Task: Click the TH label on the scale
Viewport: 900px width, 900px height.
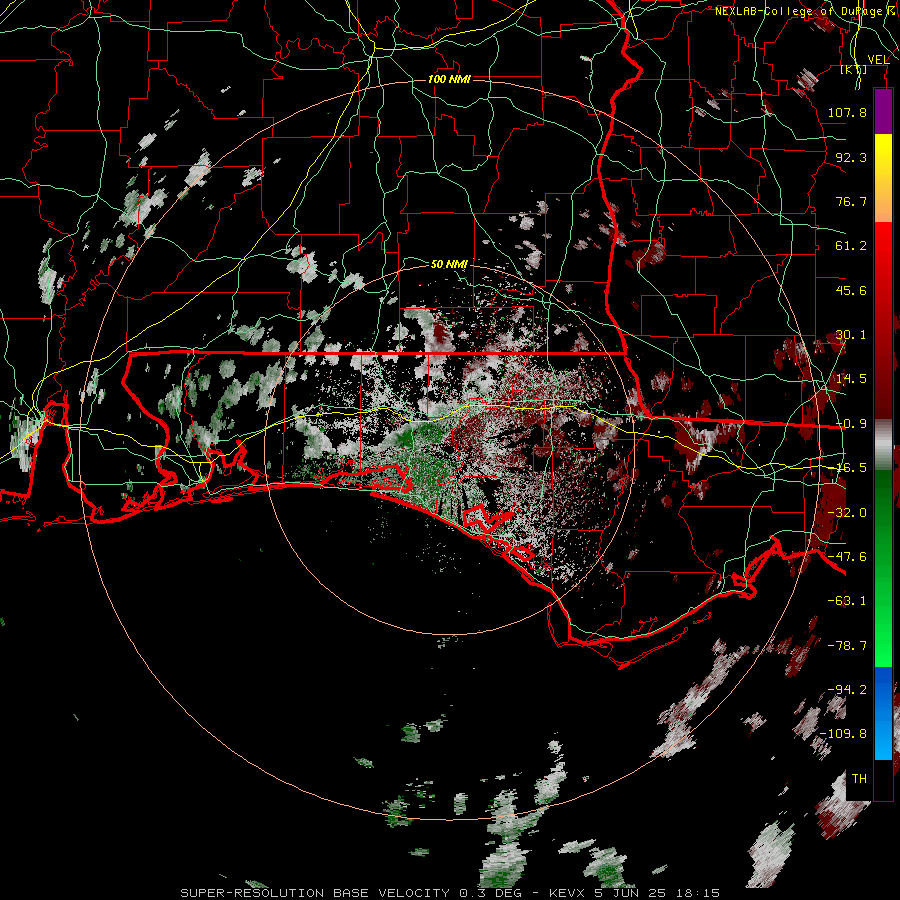Action: 859,779
